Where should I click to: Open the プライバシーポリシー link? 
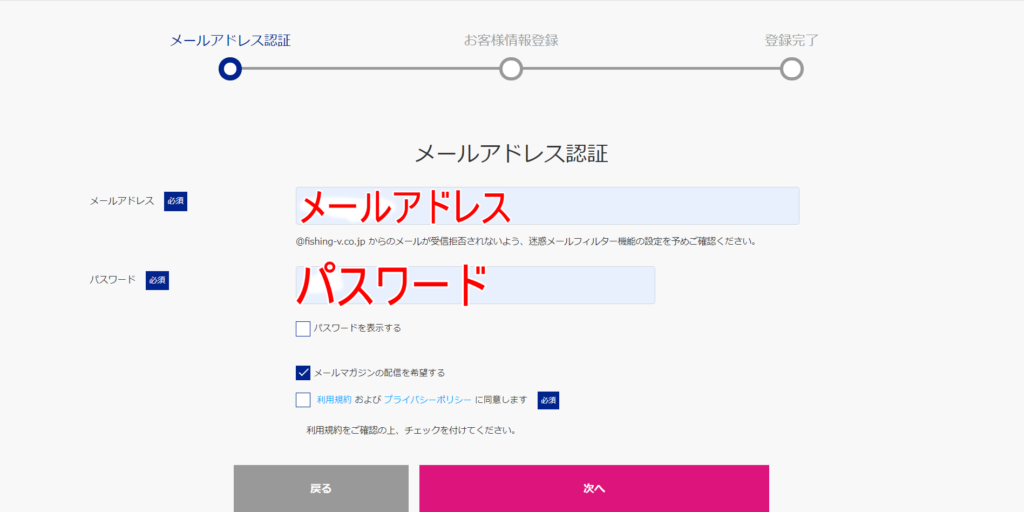(428, 400)
